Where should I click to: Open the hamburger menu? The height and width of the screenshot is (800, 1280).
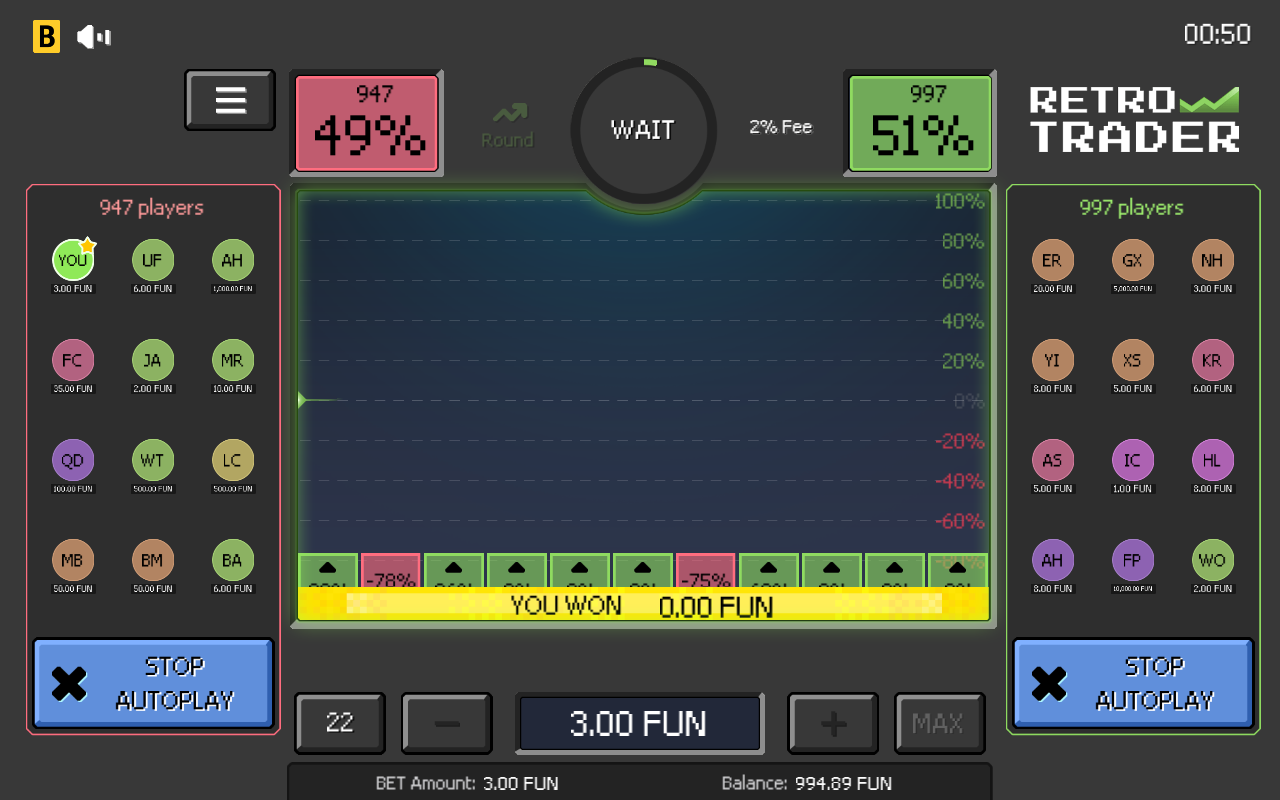230,100
